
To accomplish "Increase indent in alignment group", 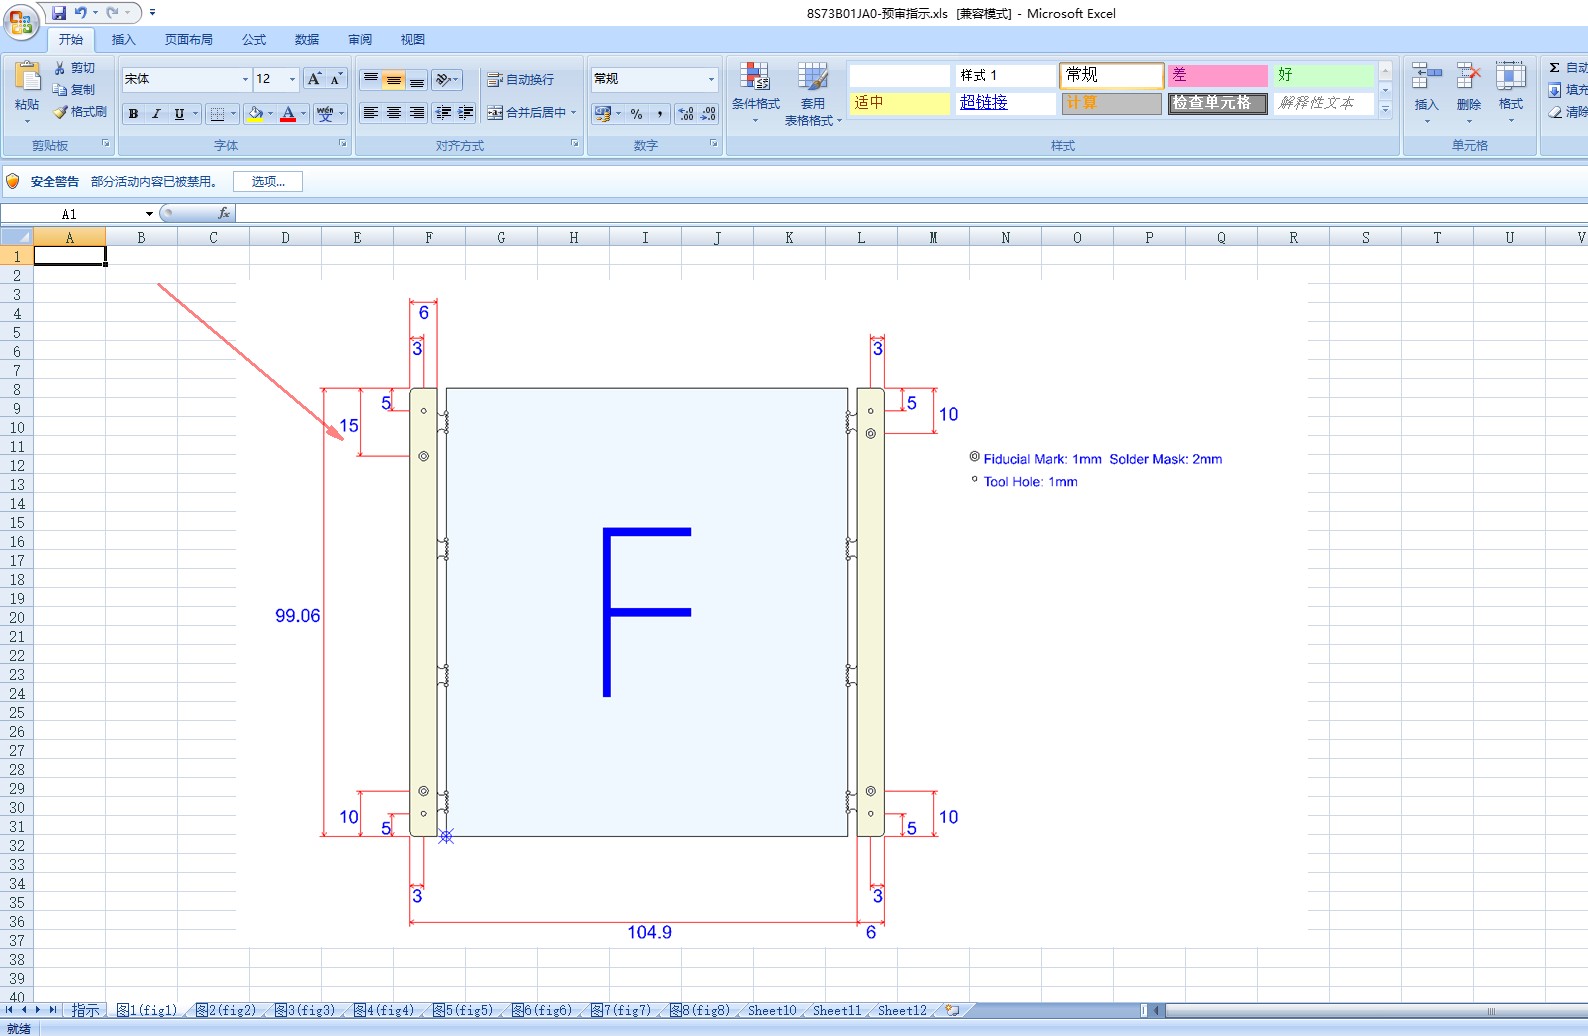I will coord(465,113).
